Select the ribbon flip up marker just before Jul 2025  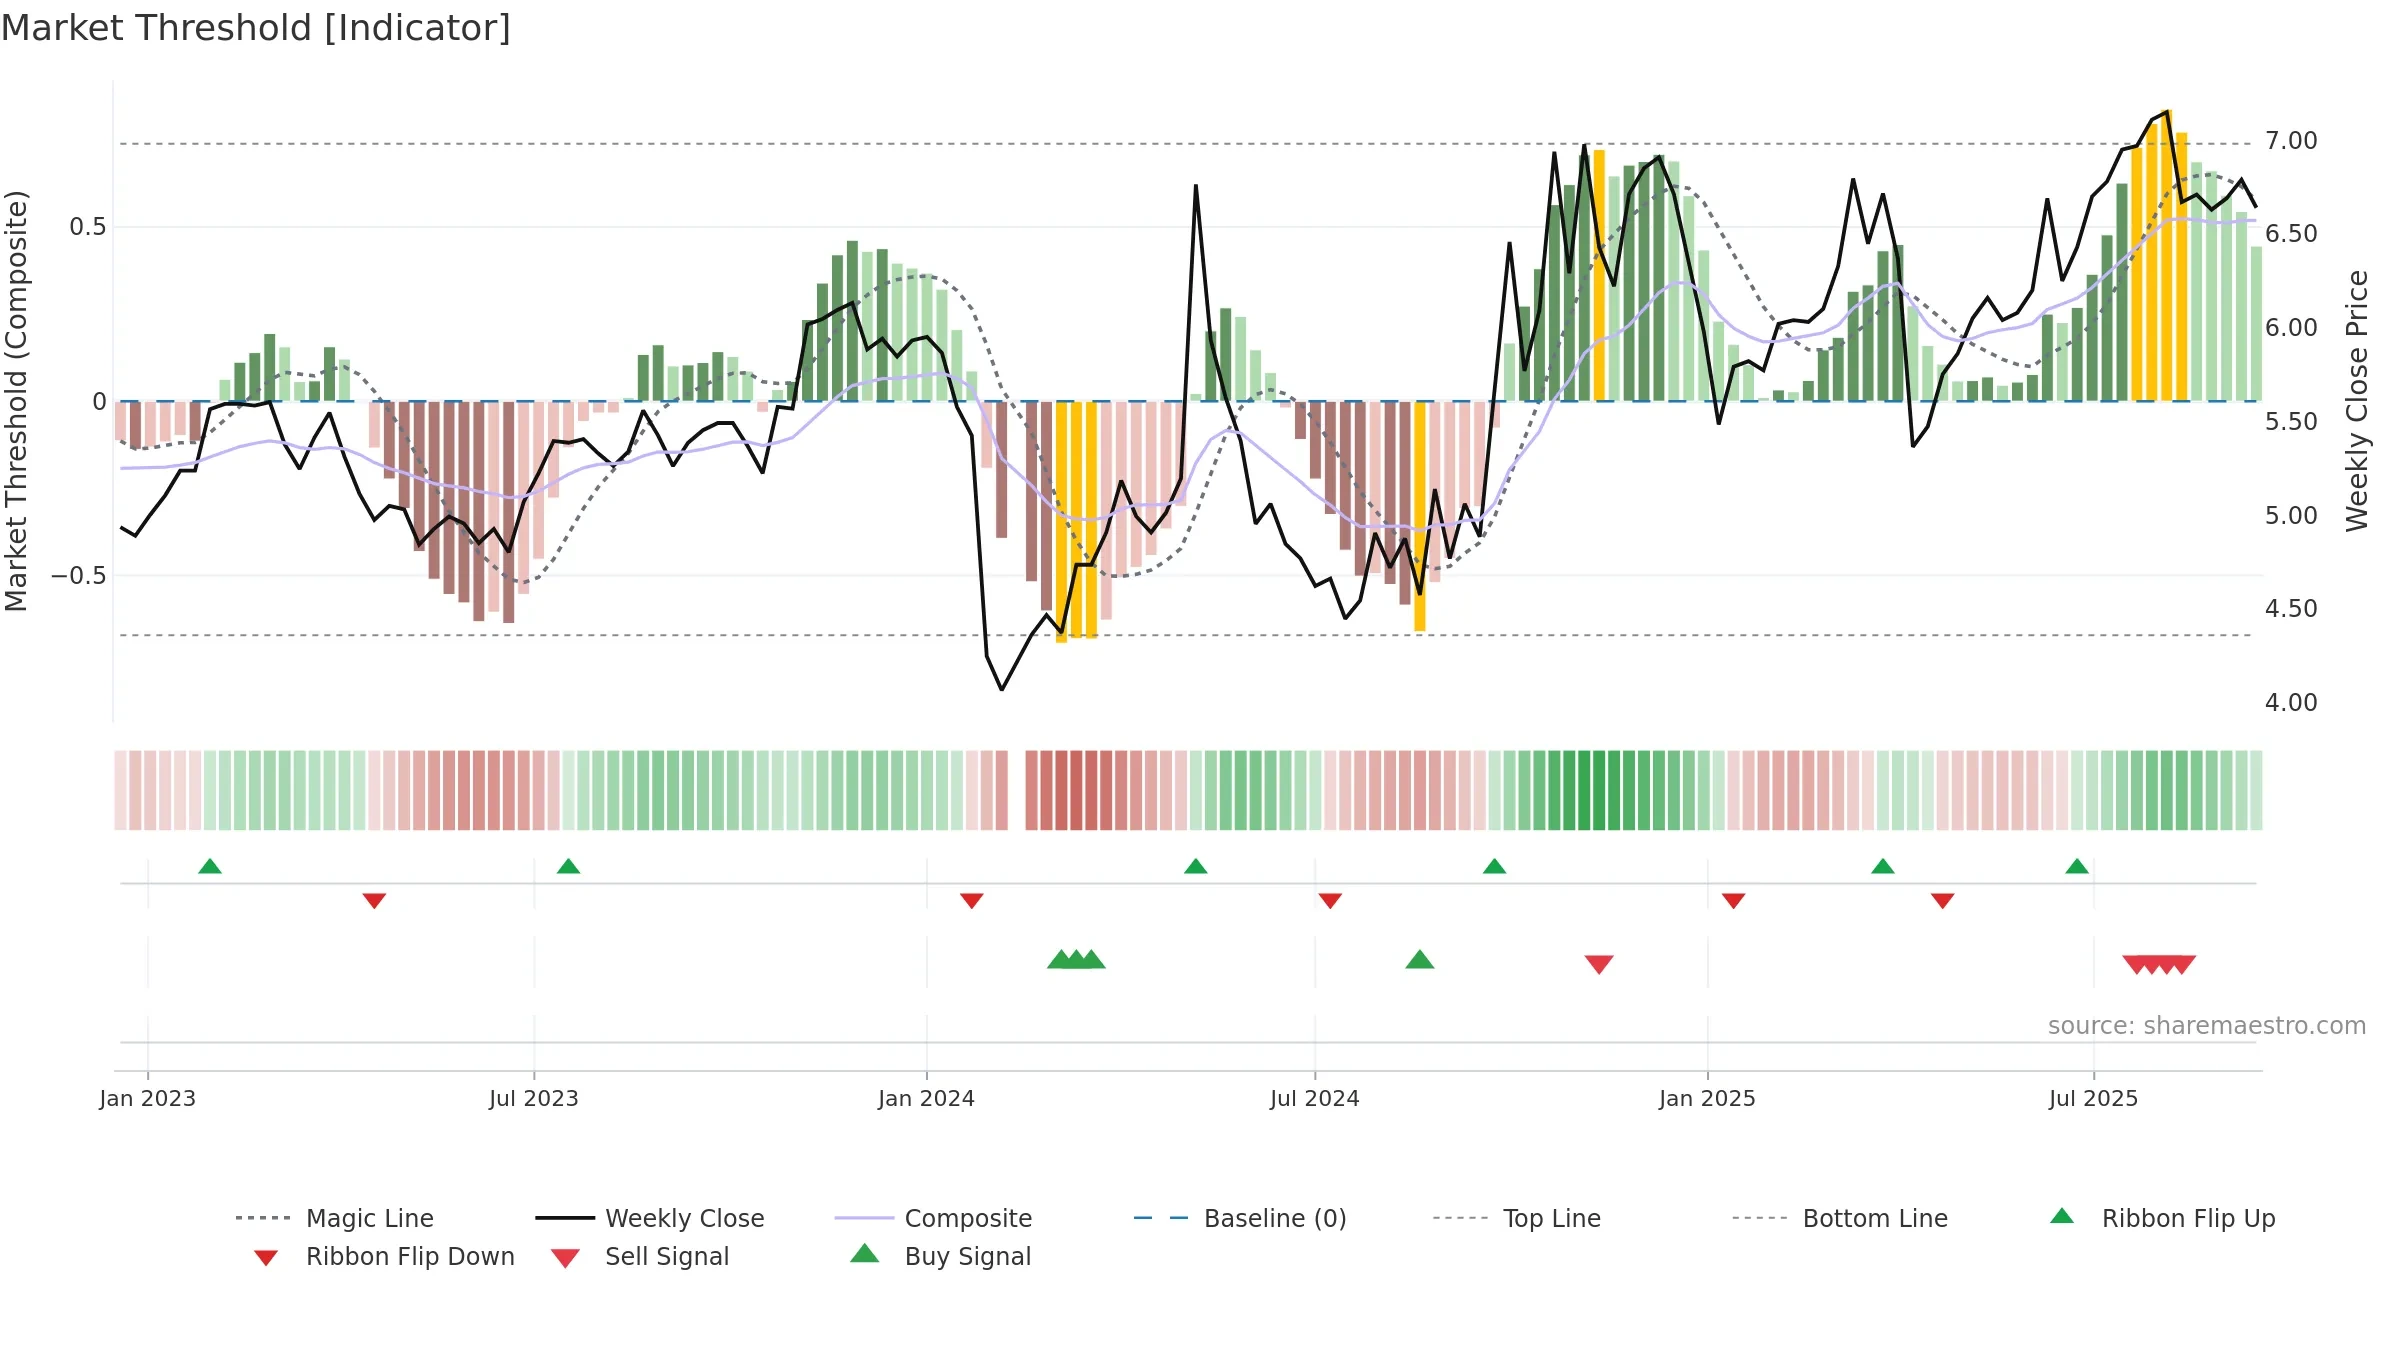click(2077, 866)
